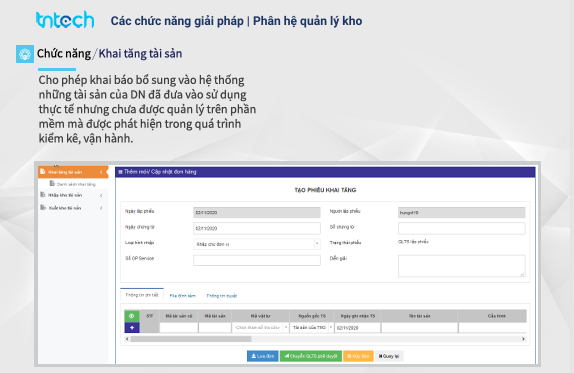Click the Người lập phiếu field

pos(462,213)
